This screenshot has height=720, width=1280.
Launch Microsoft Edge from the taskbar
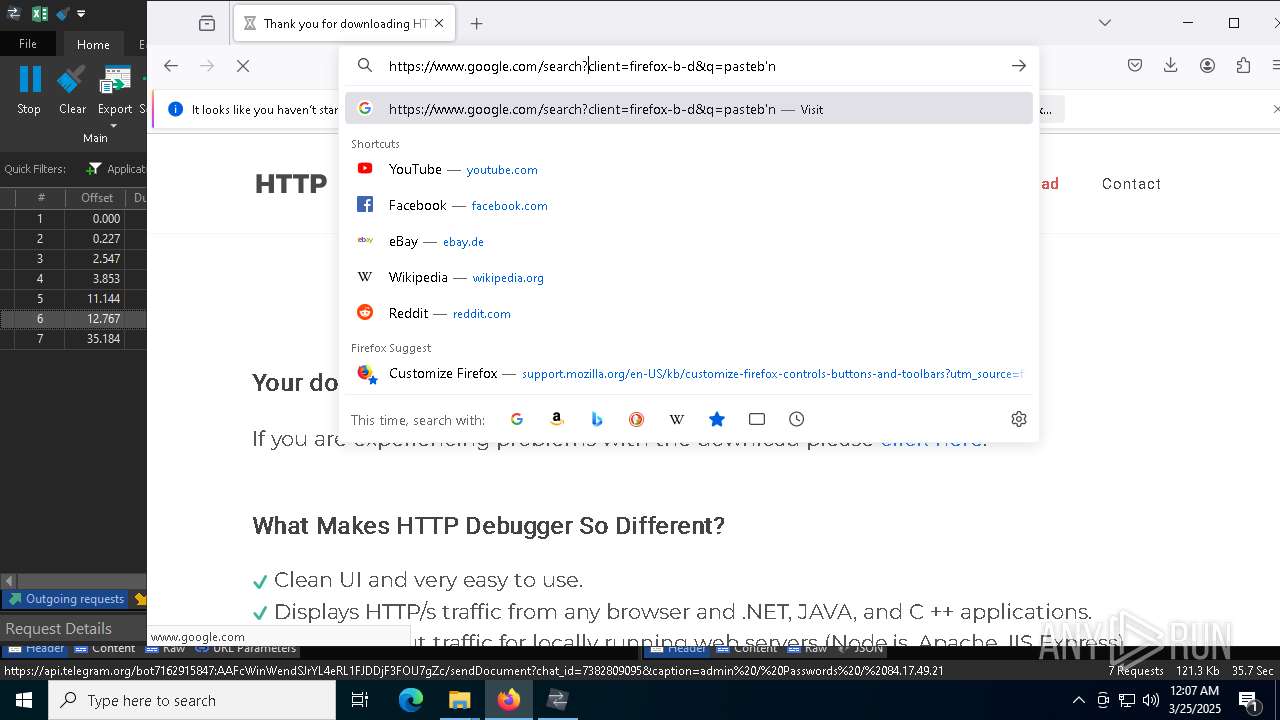[411, 700]
